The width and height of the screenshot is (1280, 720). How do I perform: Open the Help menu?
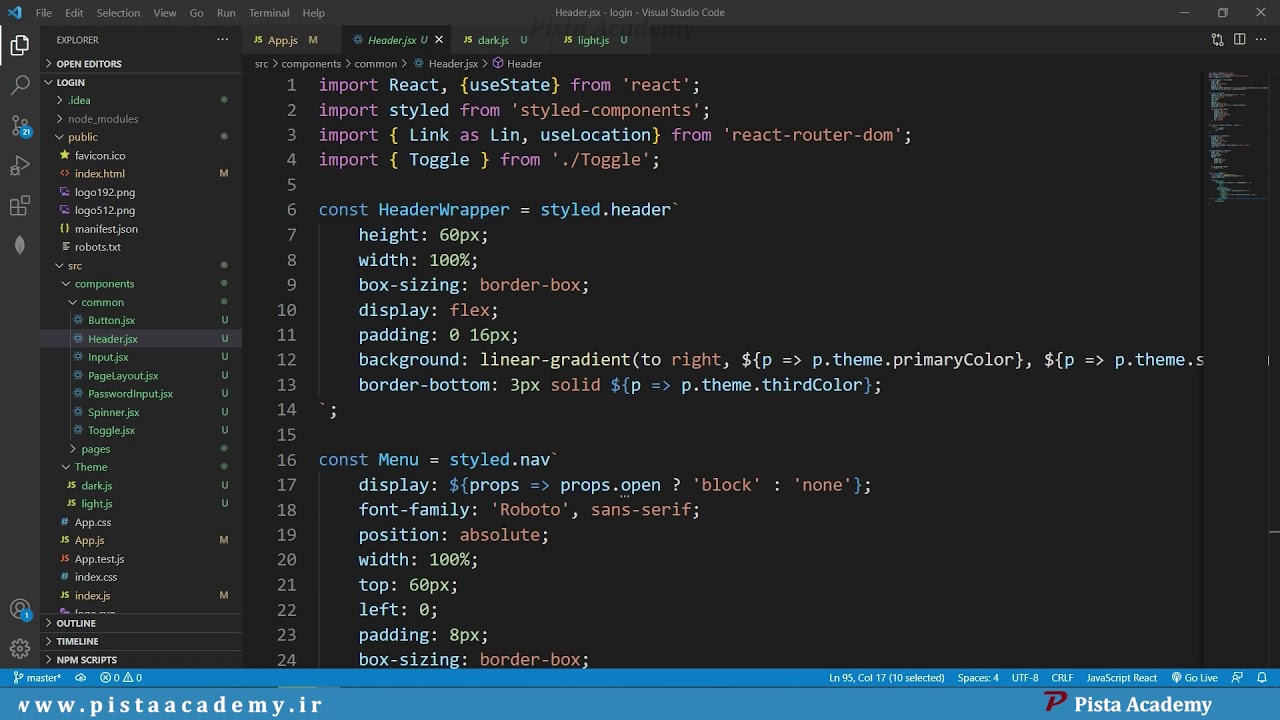(314, 13)
